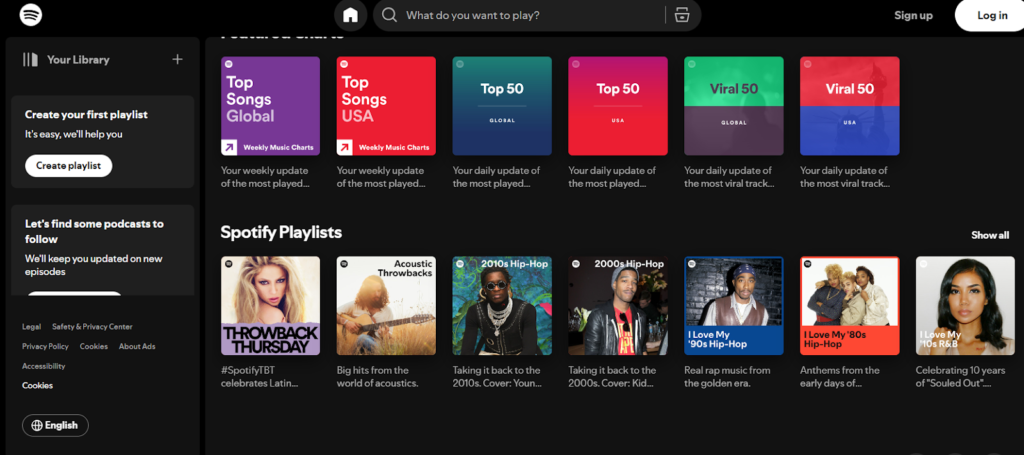This screenshot has width=1024, height=455.
Task: Open the Privacy Policy link
Action: point(45,346)
